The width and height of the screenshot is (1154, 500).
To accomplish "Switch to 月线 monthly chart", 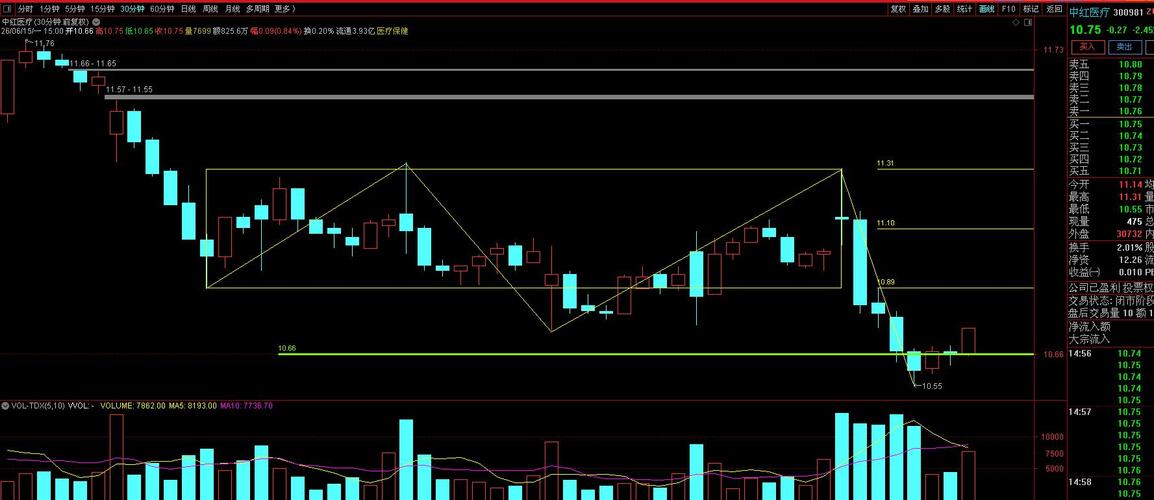I will (232, 9).
